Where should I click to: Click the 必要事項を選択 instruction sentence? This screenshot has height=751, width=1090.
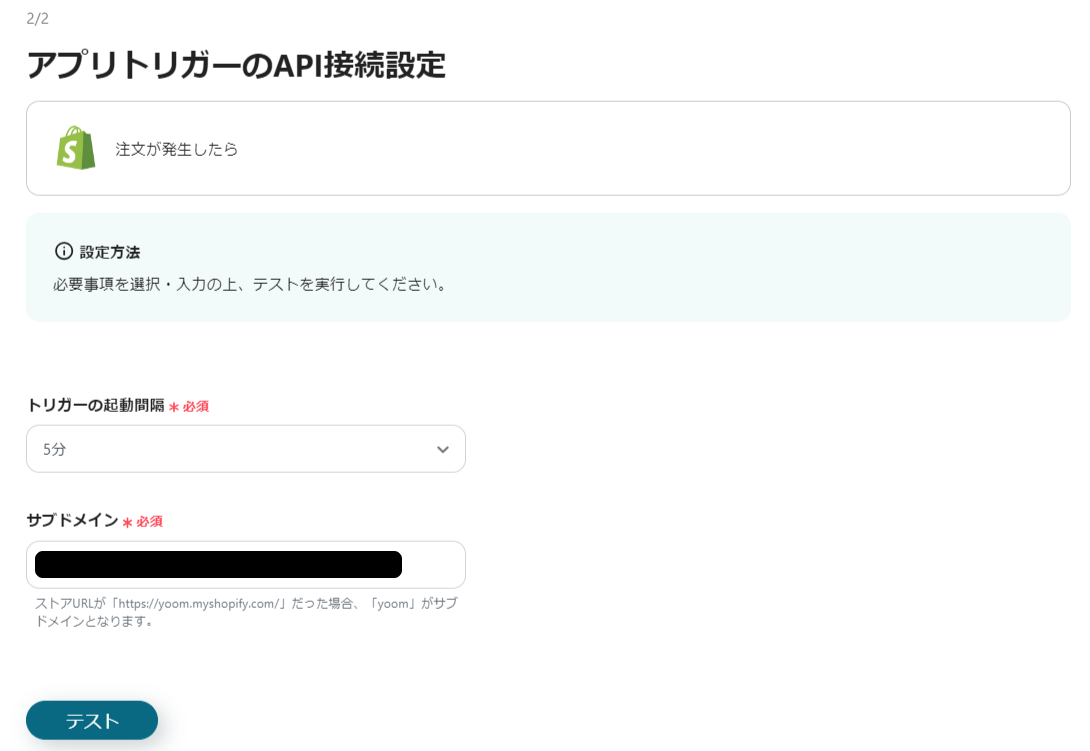(252, 284)
